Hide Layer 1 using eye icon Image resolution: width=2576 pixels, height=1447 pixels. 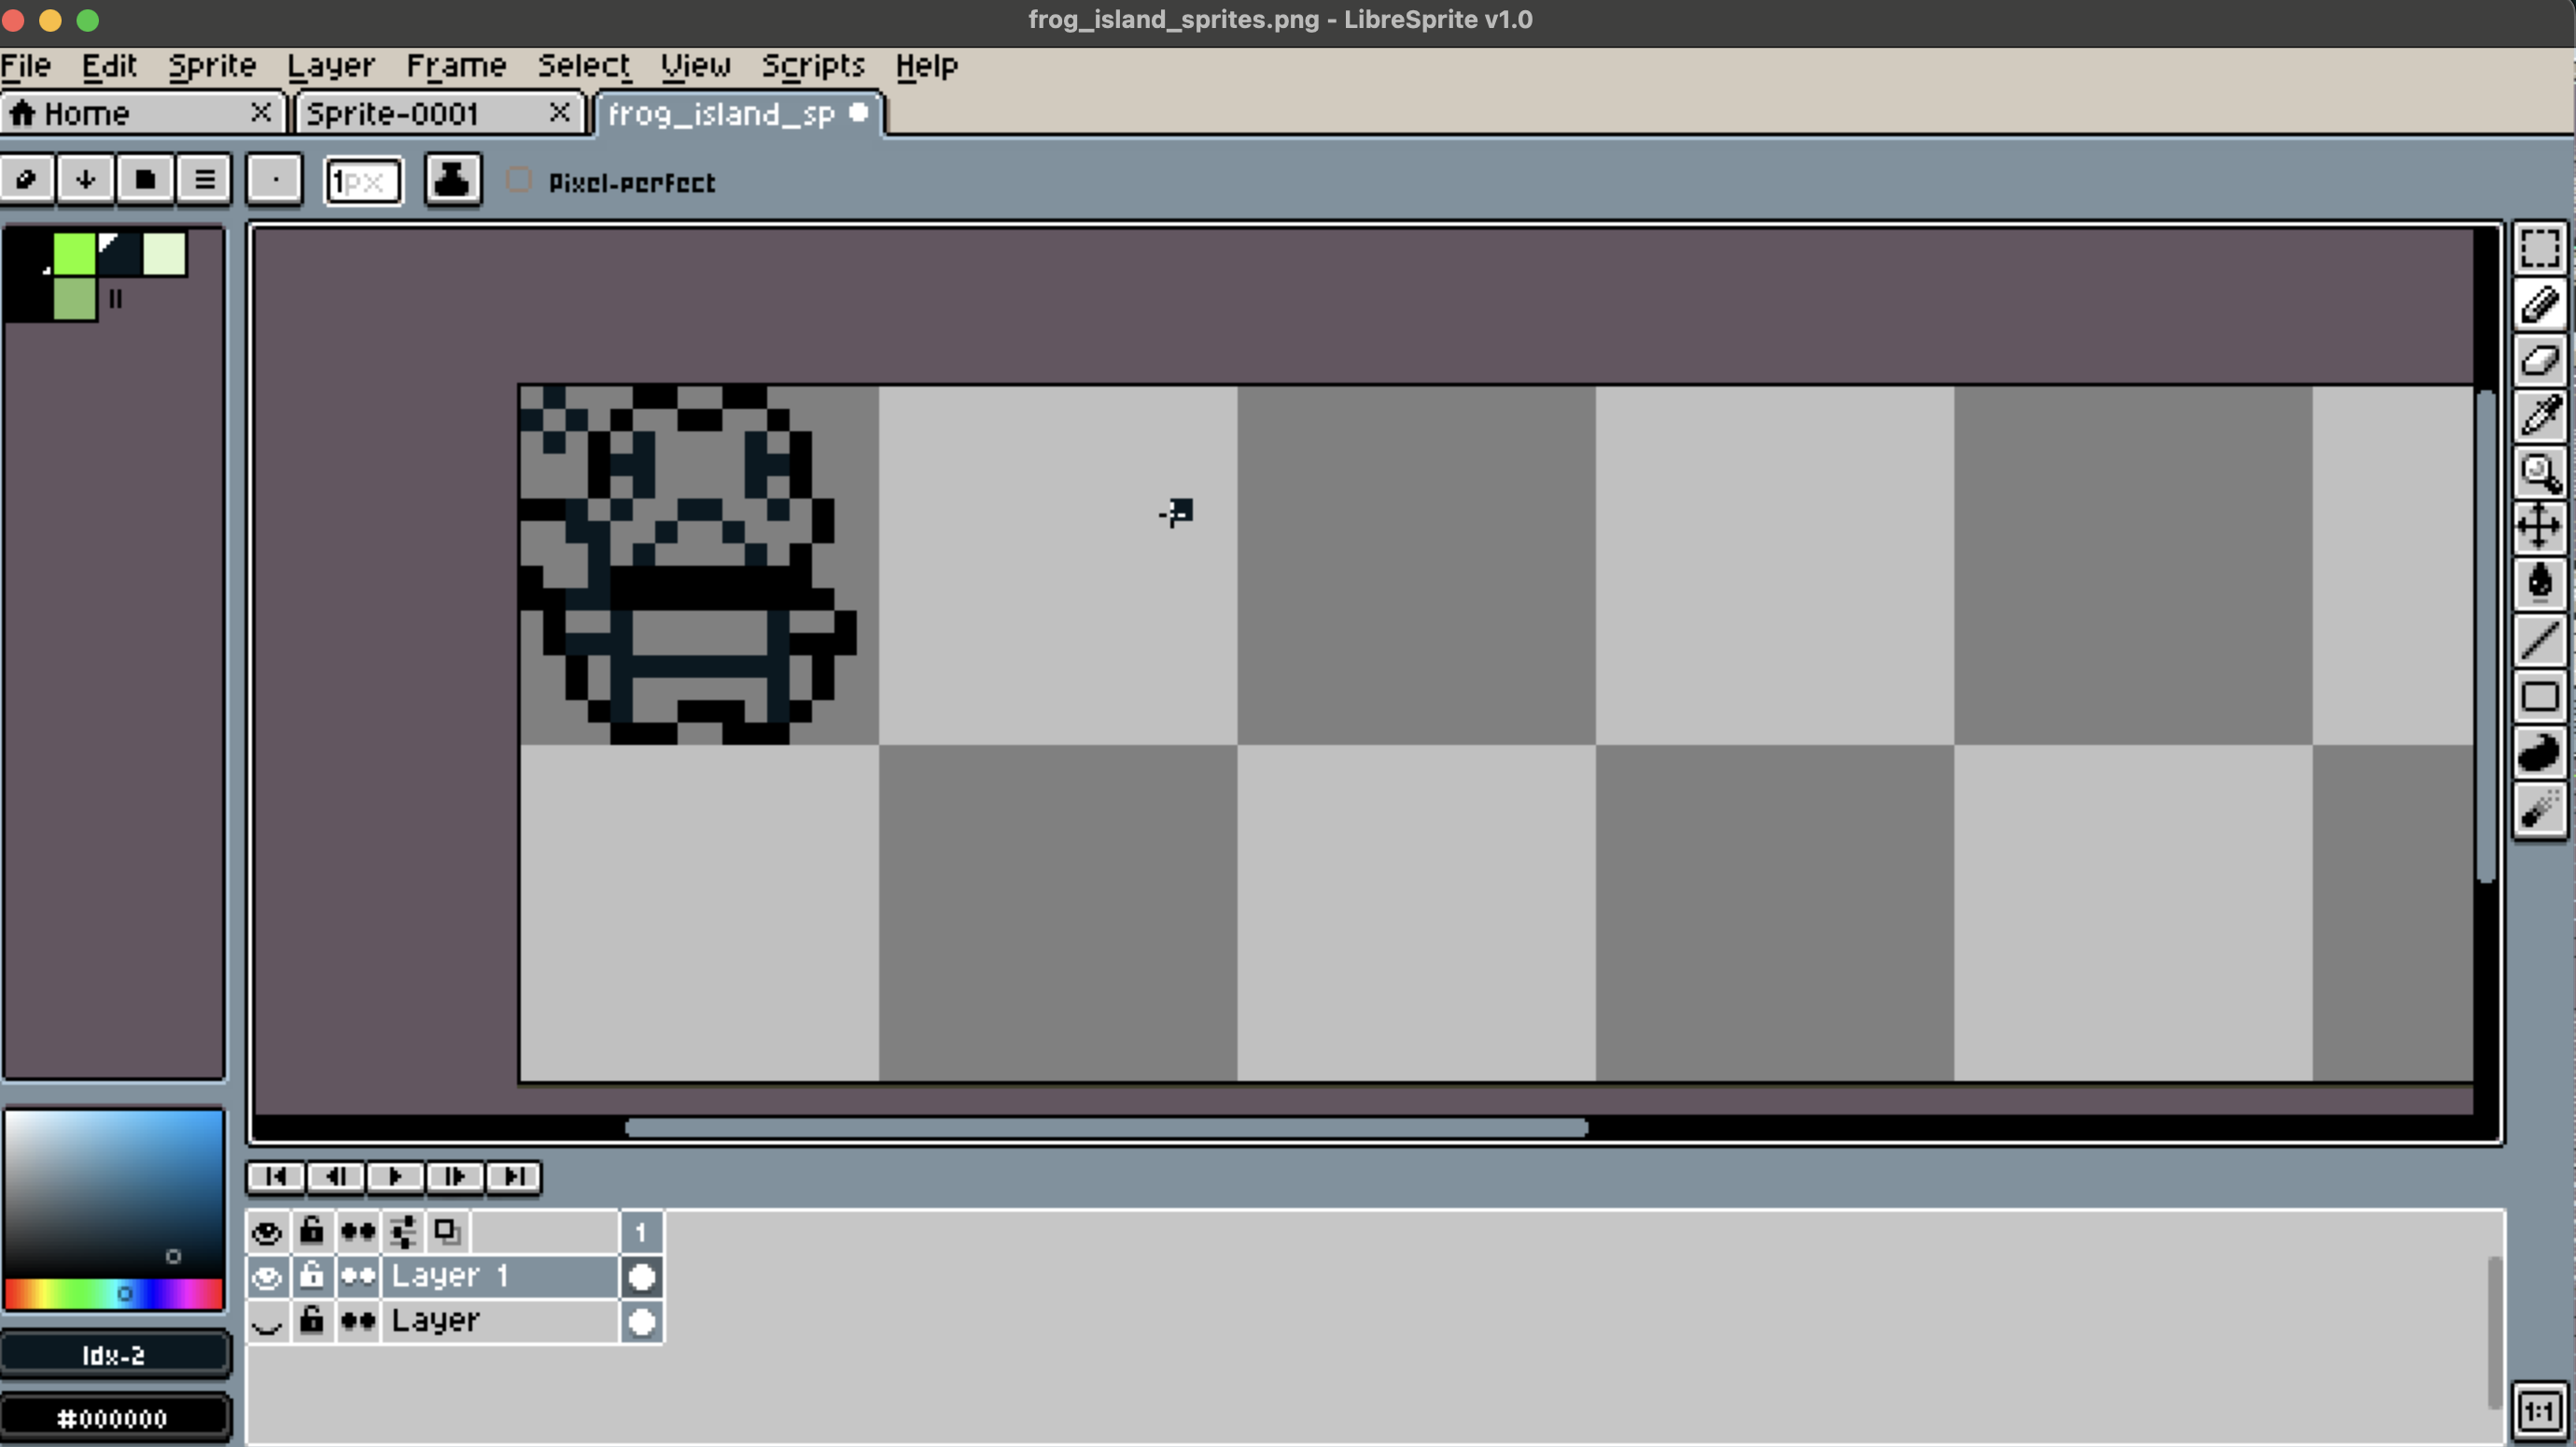266,1277
